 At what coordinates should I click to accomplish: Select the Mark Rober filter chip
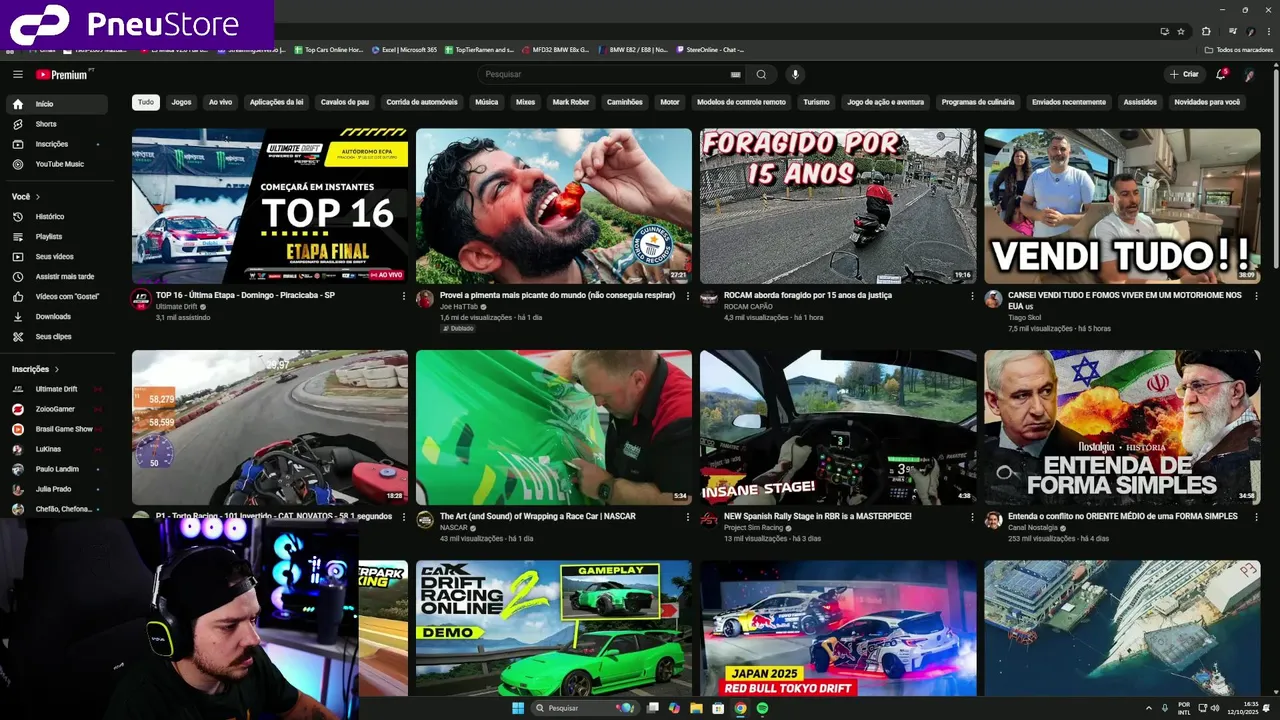[571, 102]
